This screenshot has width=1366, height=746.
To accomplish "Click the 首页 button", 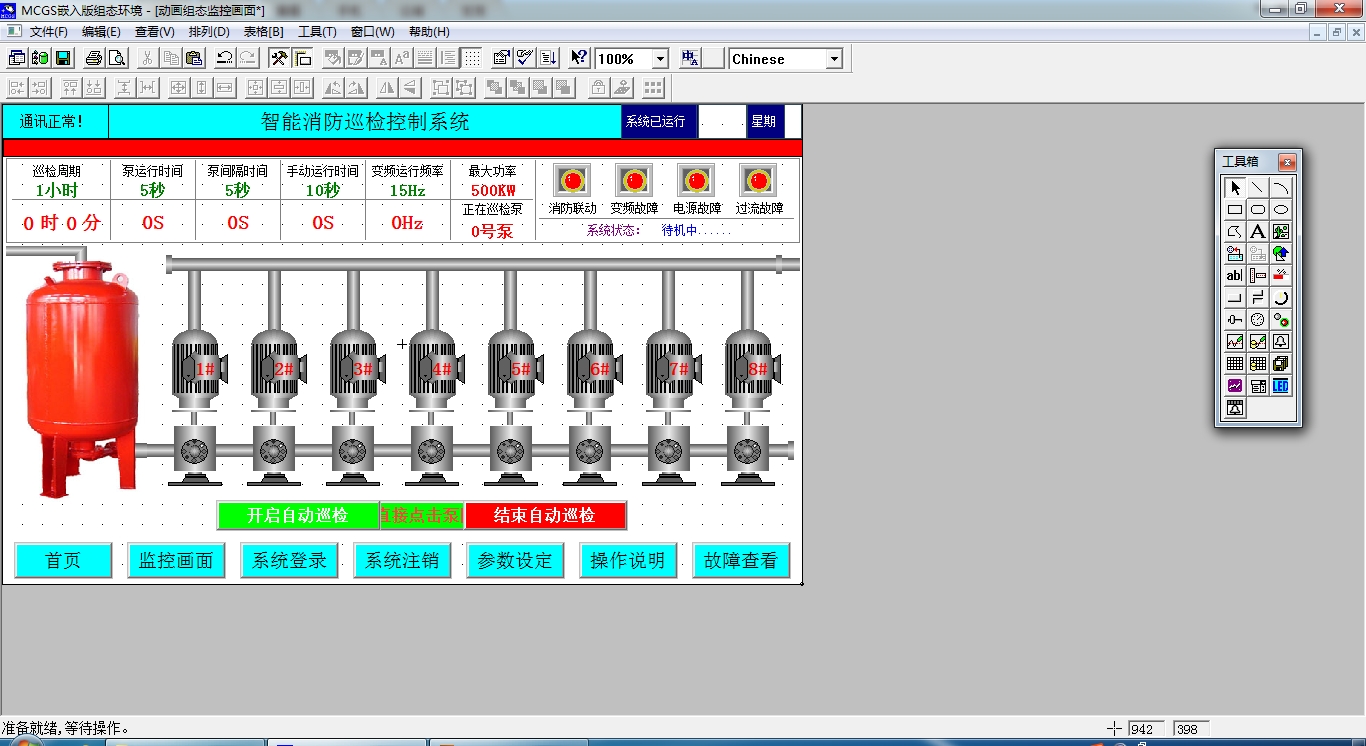I will coord(63,561).
